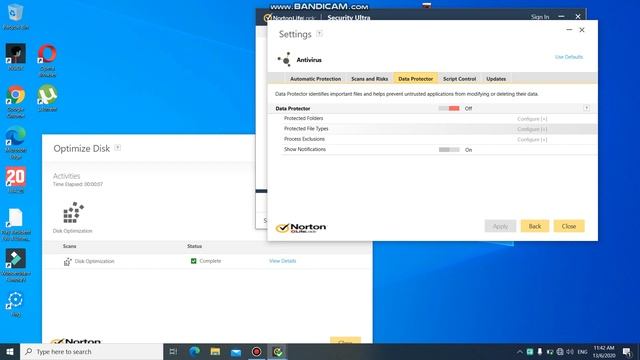640x360 pixels.
Task: Open View Details for Disk Optimization
Action: [x=282, y=261]
